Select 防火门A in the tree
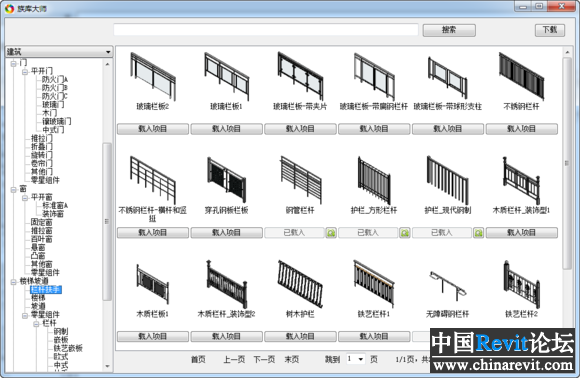Viewport: 580px width, 378px height. pos(54,79)
